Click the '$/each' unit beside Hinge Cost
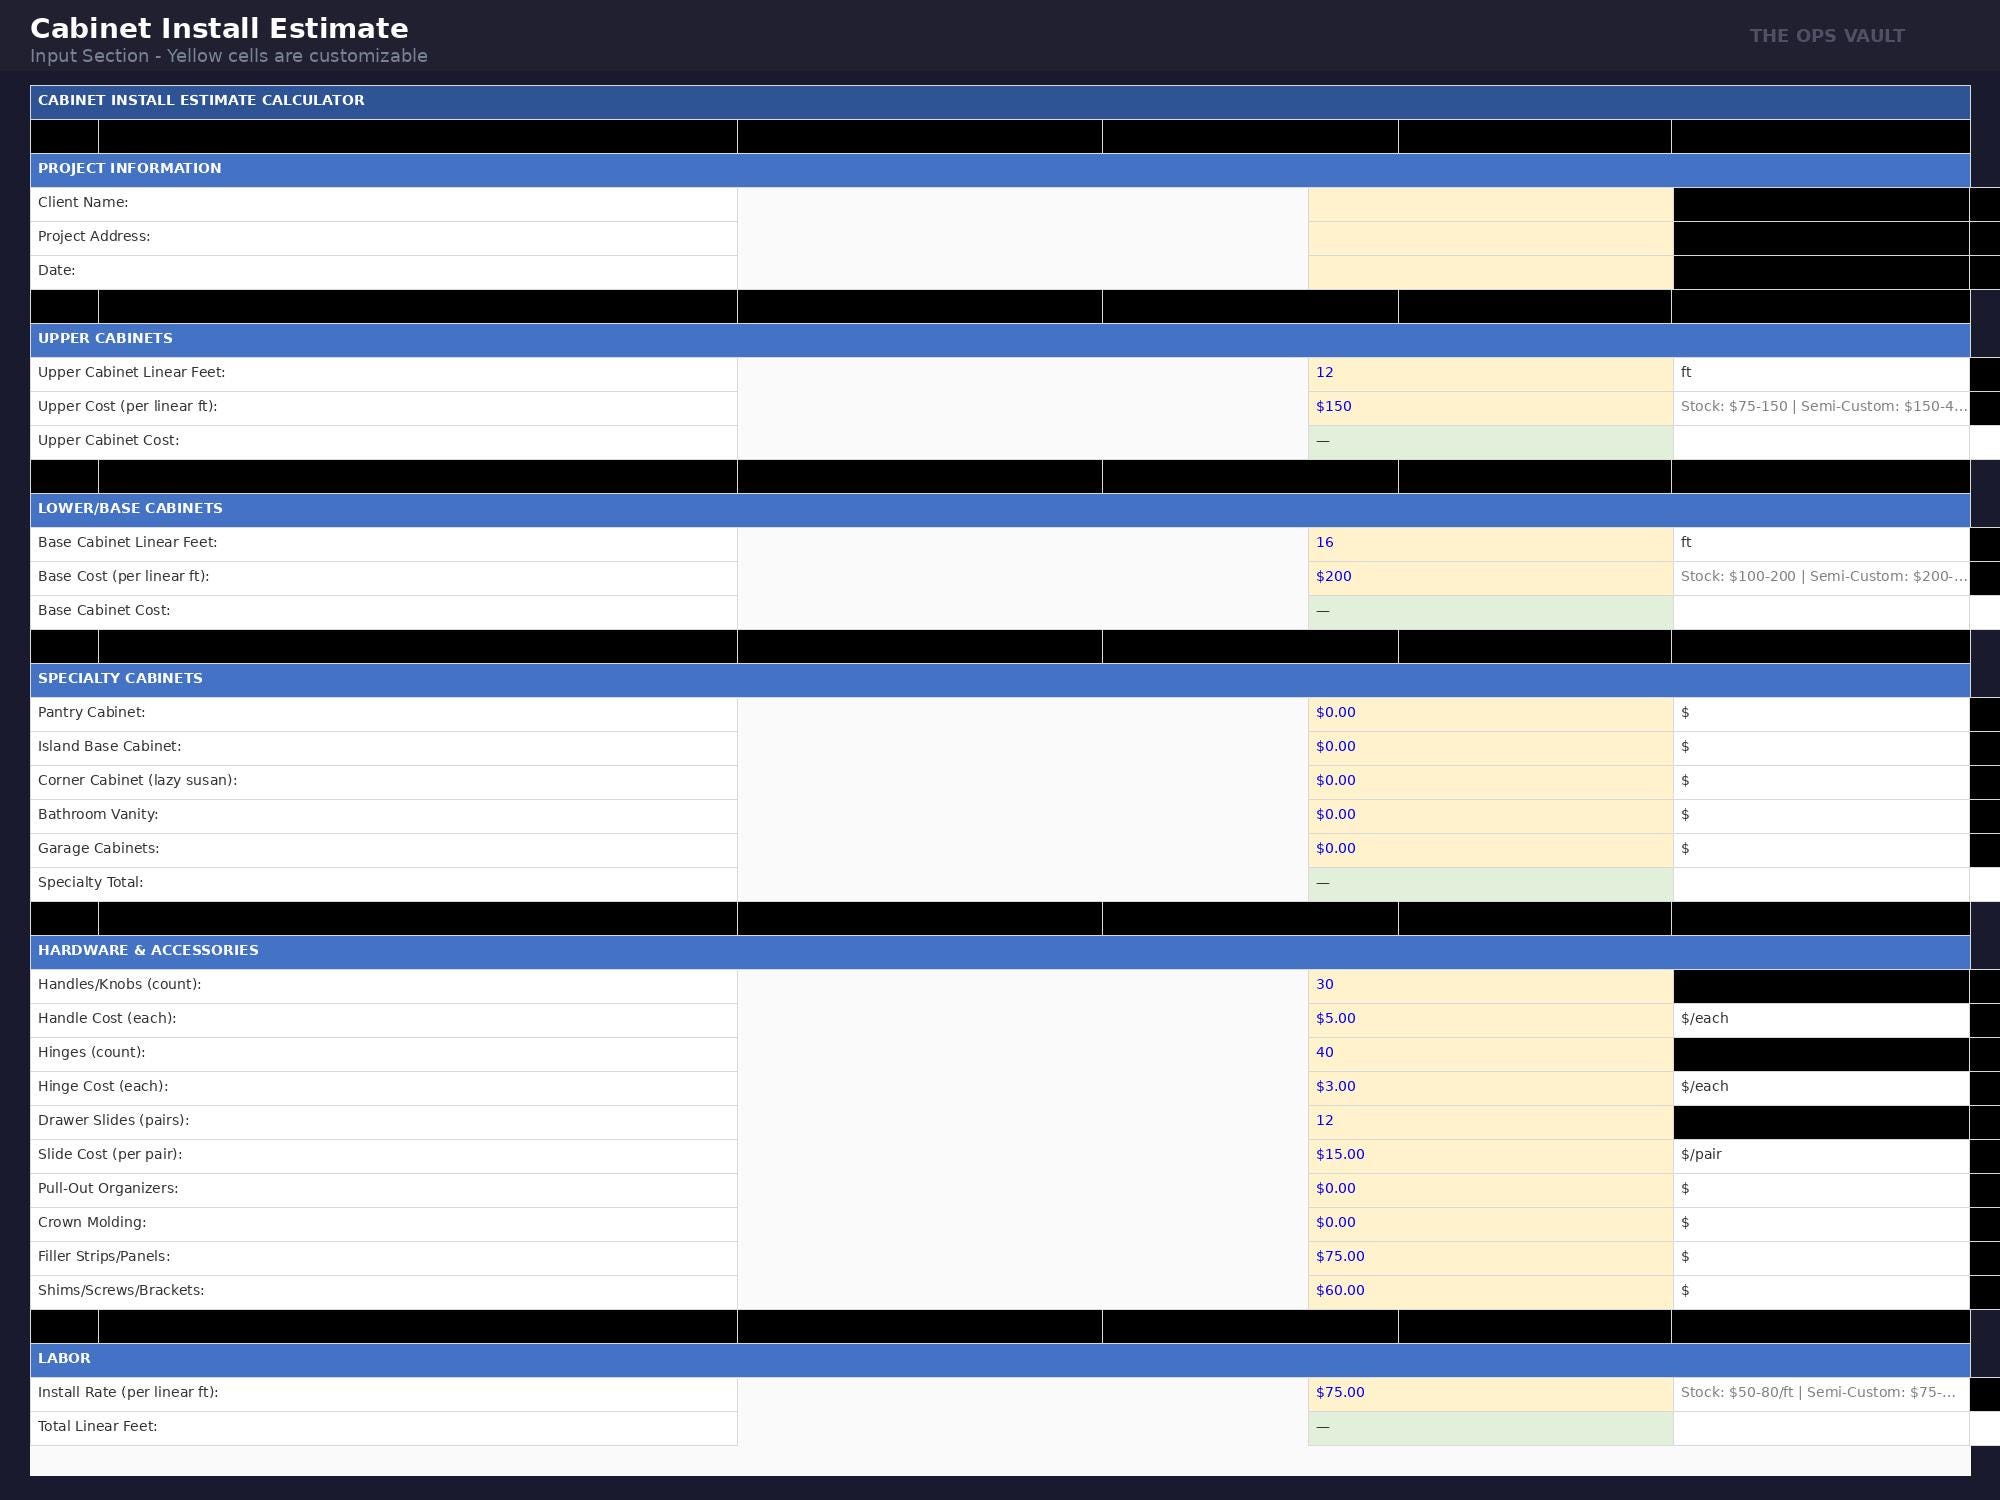Screen dimensions: 2000x1500 point(1821,1089)
